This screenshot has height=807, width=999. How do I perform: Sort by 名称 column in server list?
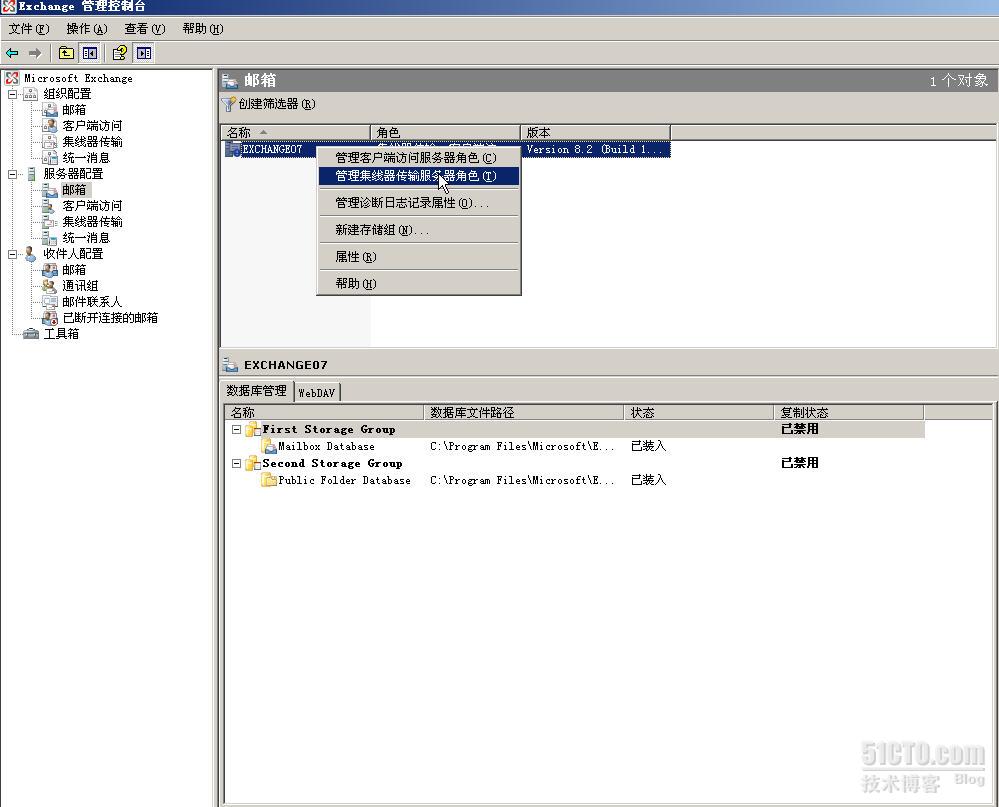[x=296, y=132]
